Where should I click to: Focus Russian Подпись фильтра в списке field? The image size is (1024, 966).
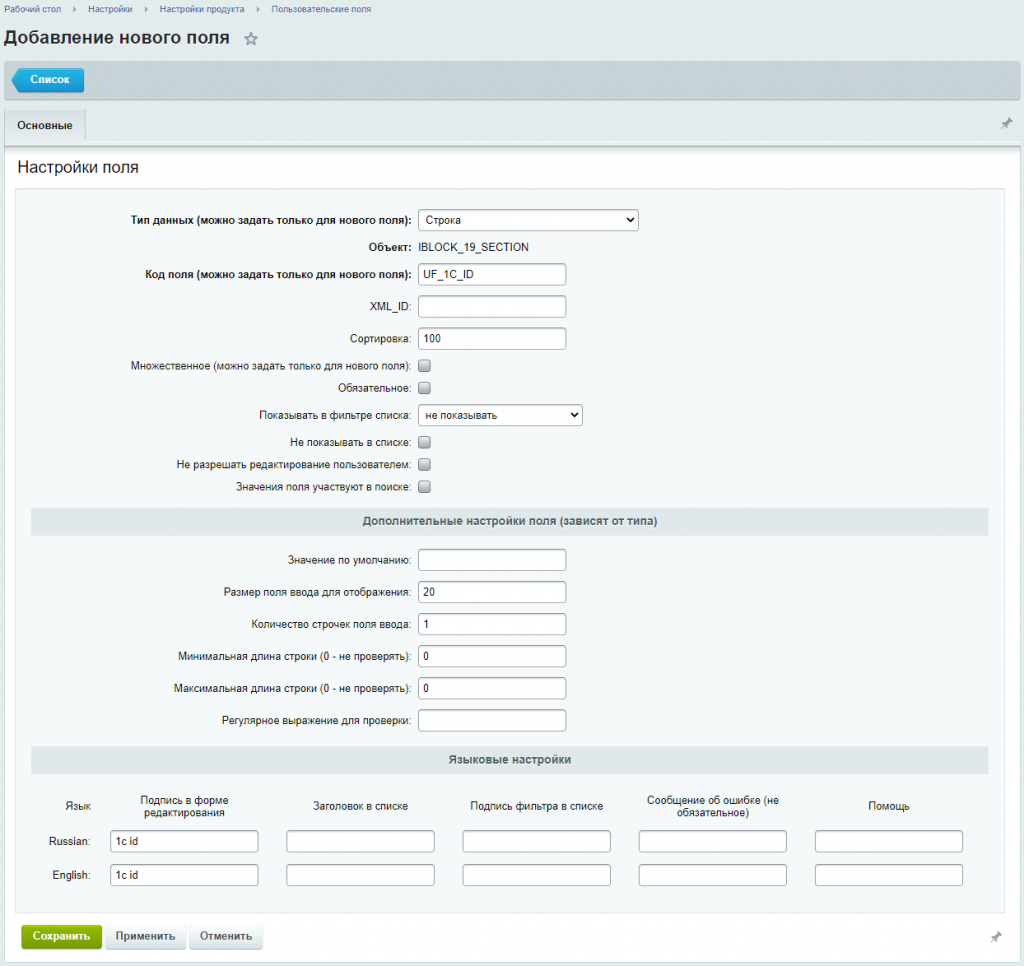tap(537, 841)
